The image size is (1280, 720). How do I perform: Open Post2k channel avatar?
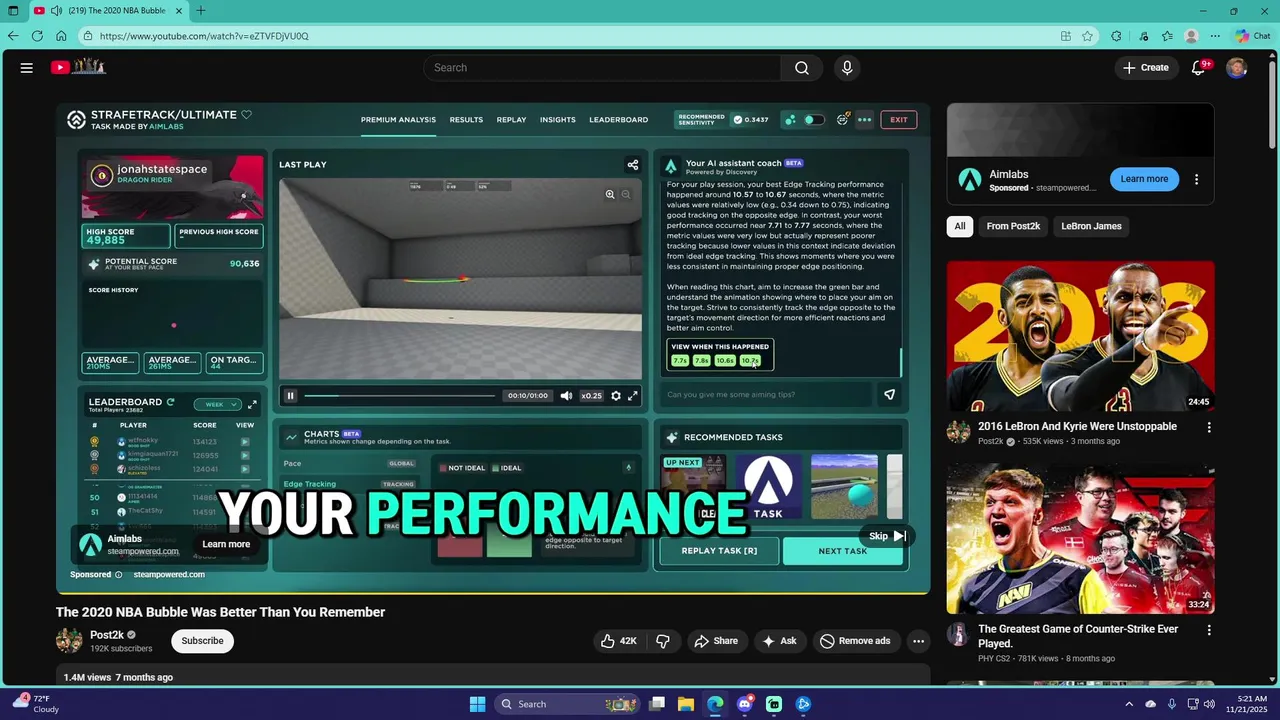click(x=69, y=641)
